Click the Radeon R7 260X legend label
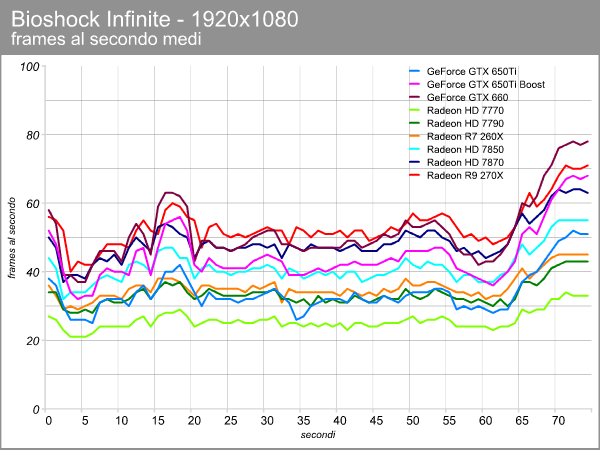 point(465,137)
